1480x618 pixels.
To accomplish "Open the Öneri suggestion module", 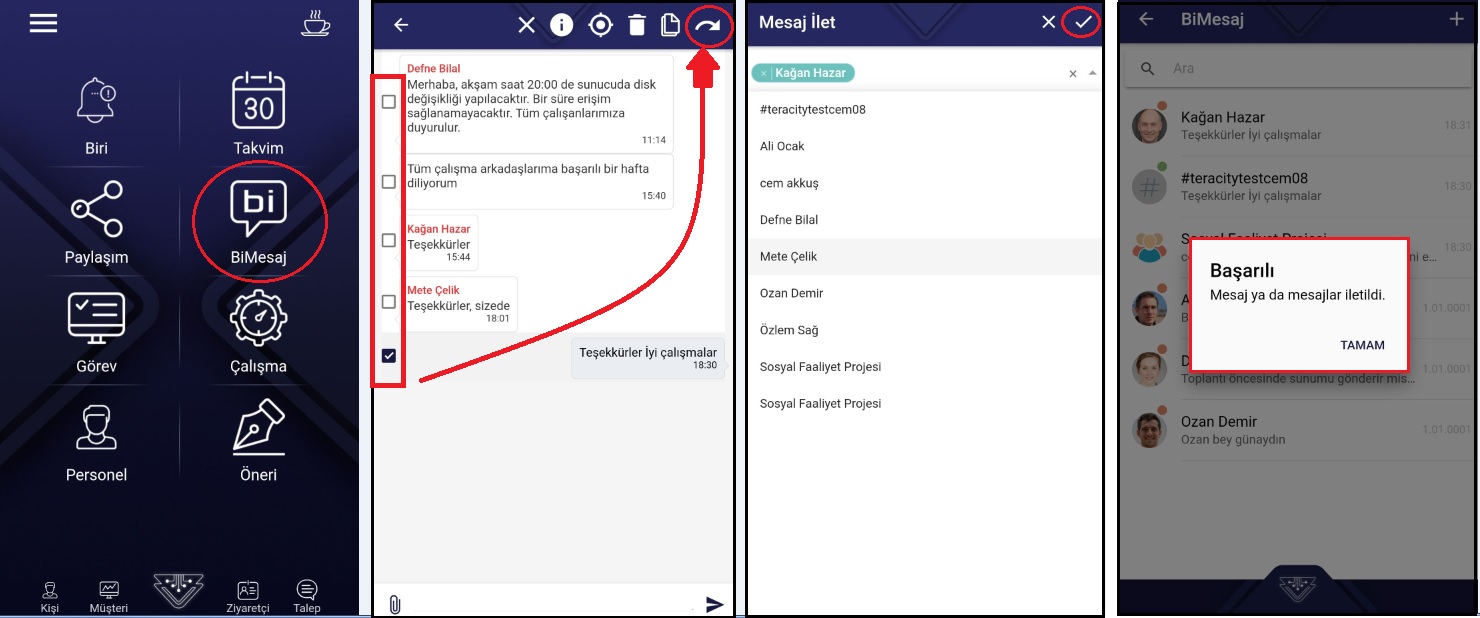I will (x=258, y=442).
